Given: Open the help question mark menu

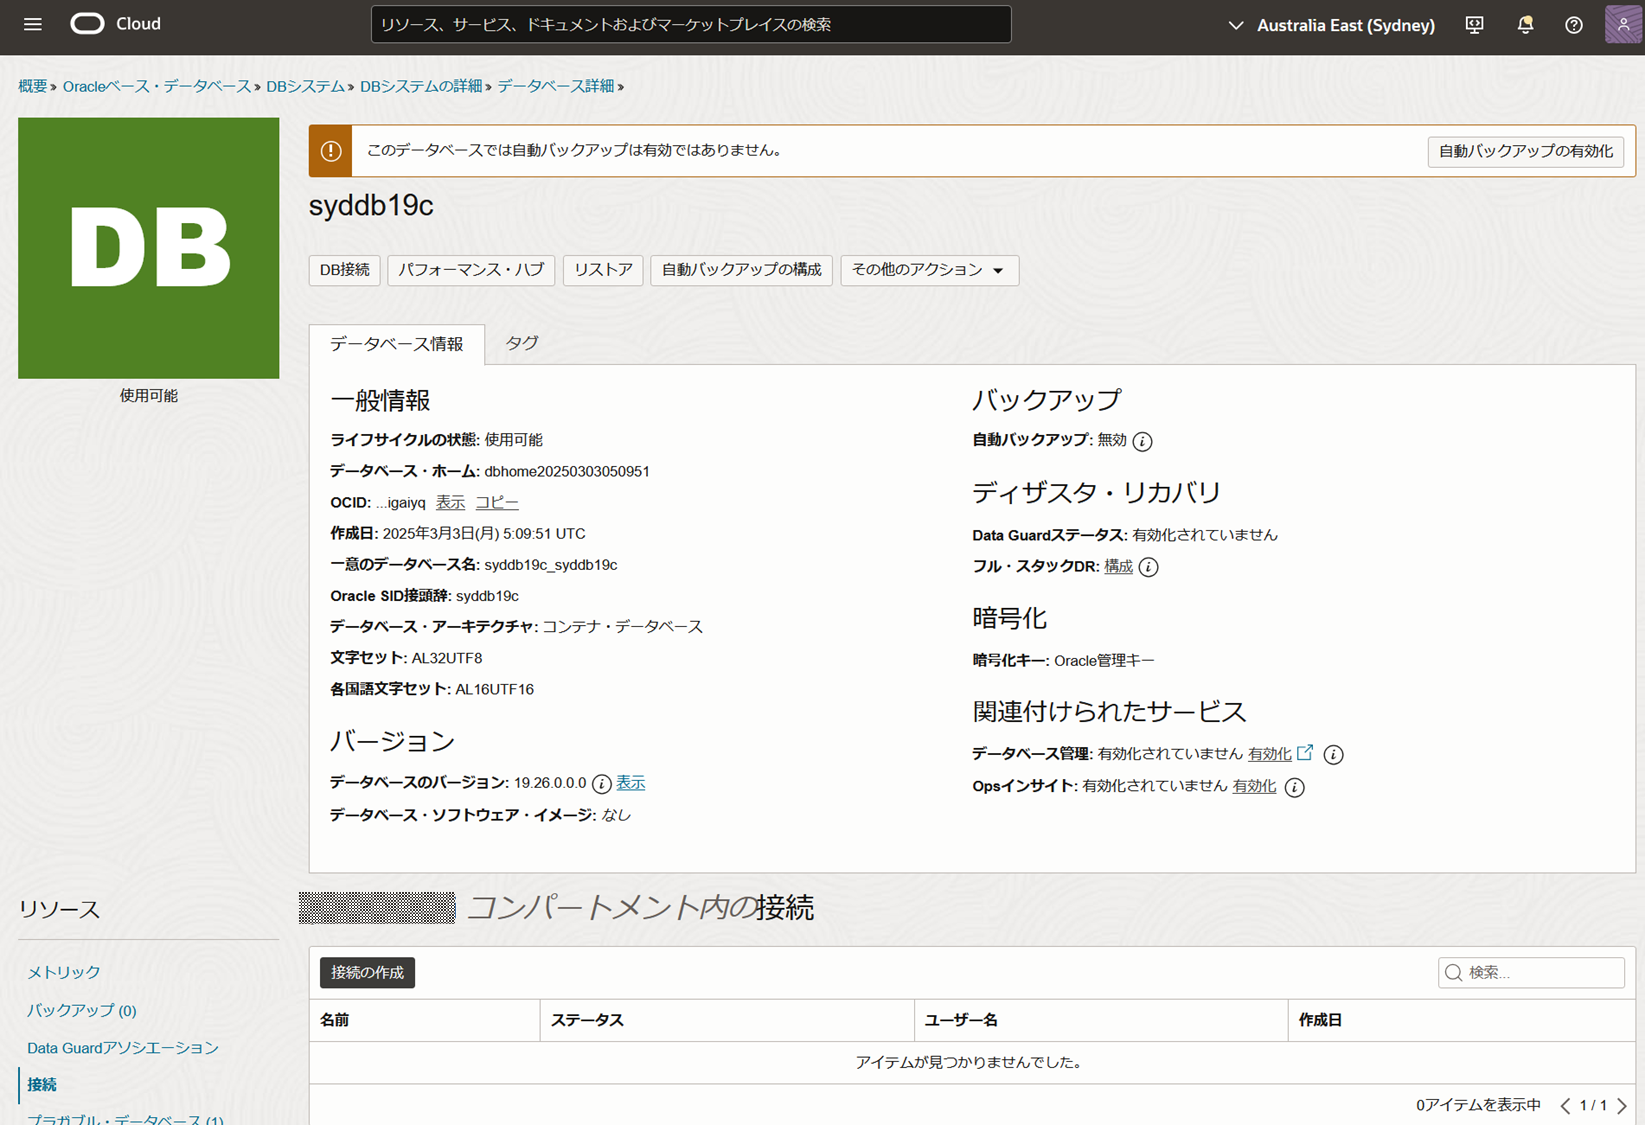Looking at the screenshot, I should 1574,25.
